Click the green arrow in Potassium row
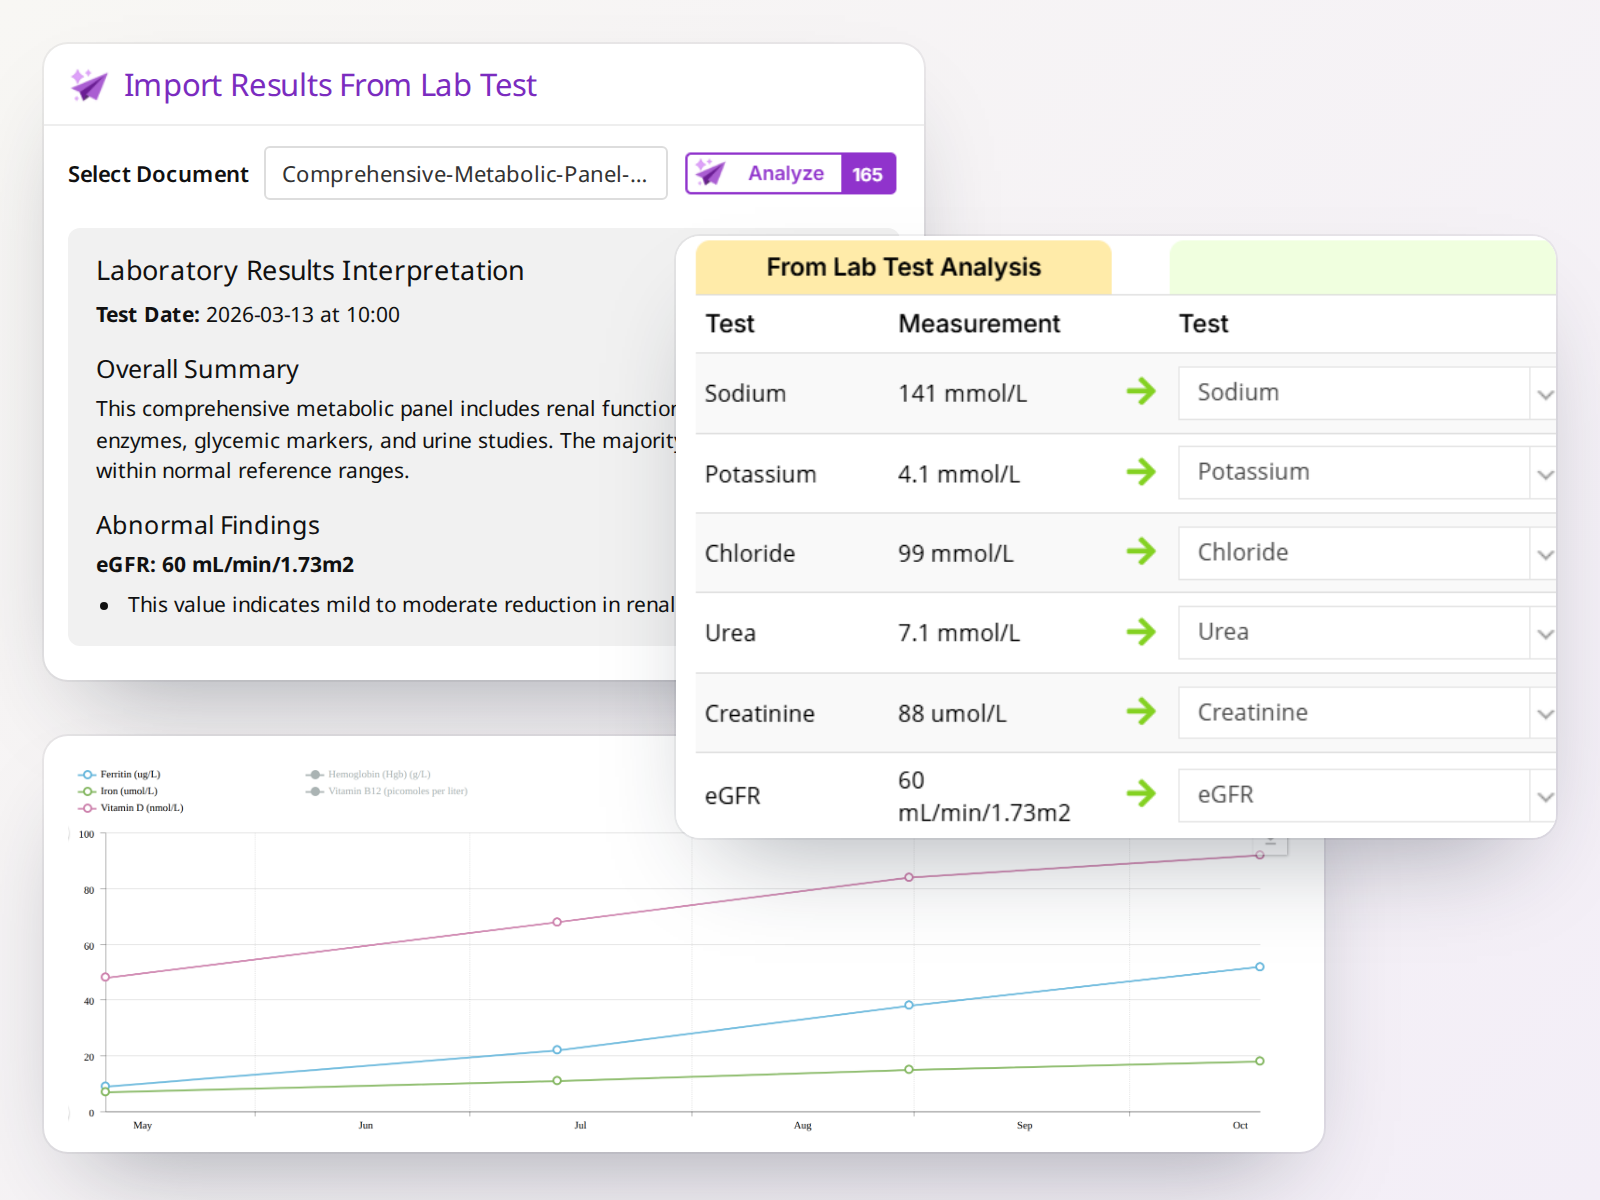Image resolution: width=1600 pixels, height=1200 pixels. click(x=1141, y=472)
